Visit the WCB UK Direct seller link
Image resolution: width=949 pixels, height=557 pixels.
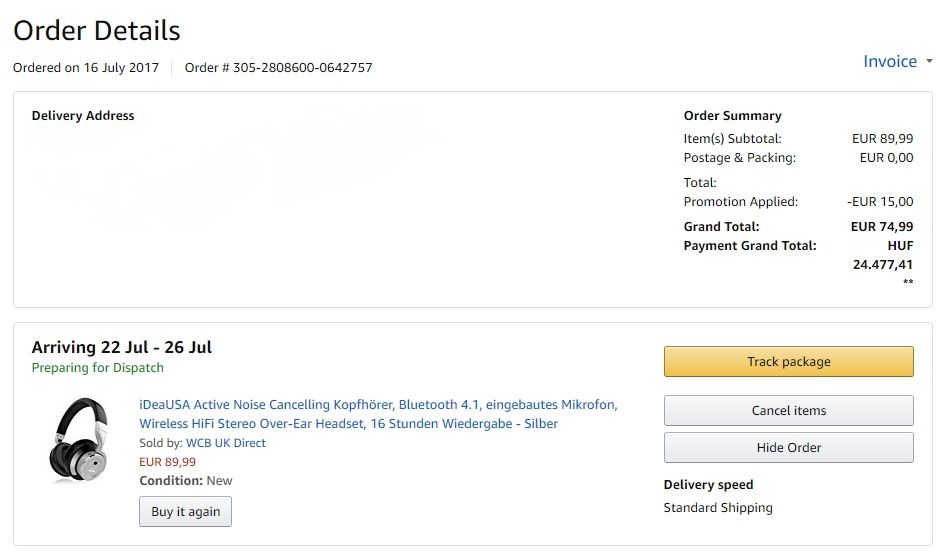pos(225,443)
